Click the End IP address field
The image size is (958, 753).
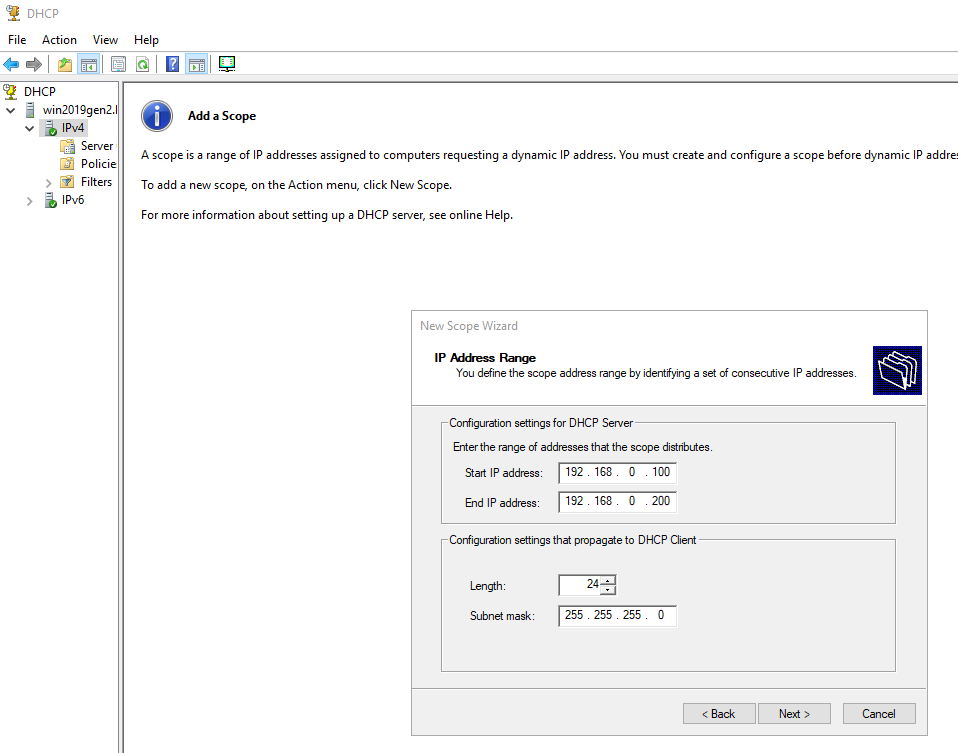617,502
